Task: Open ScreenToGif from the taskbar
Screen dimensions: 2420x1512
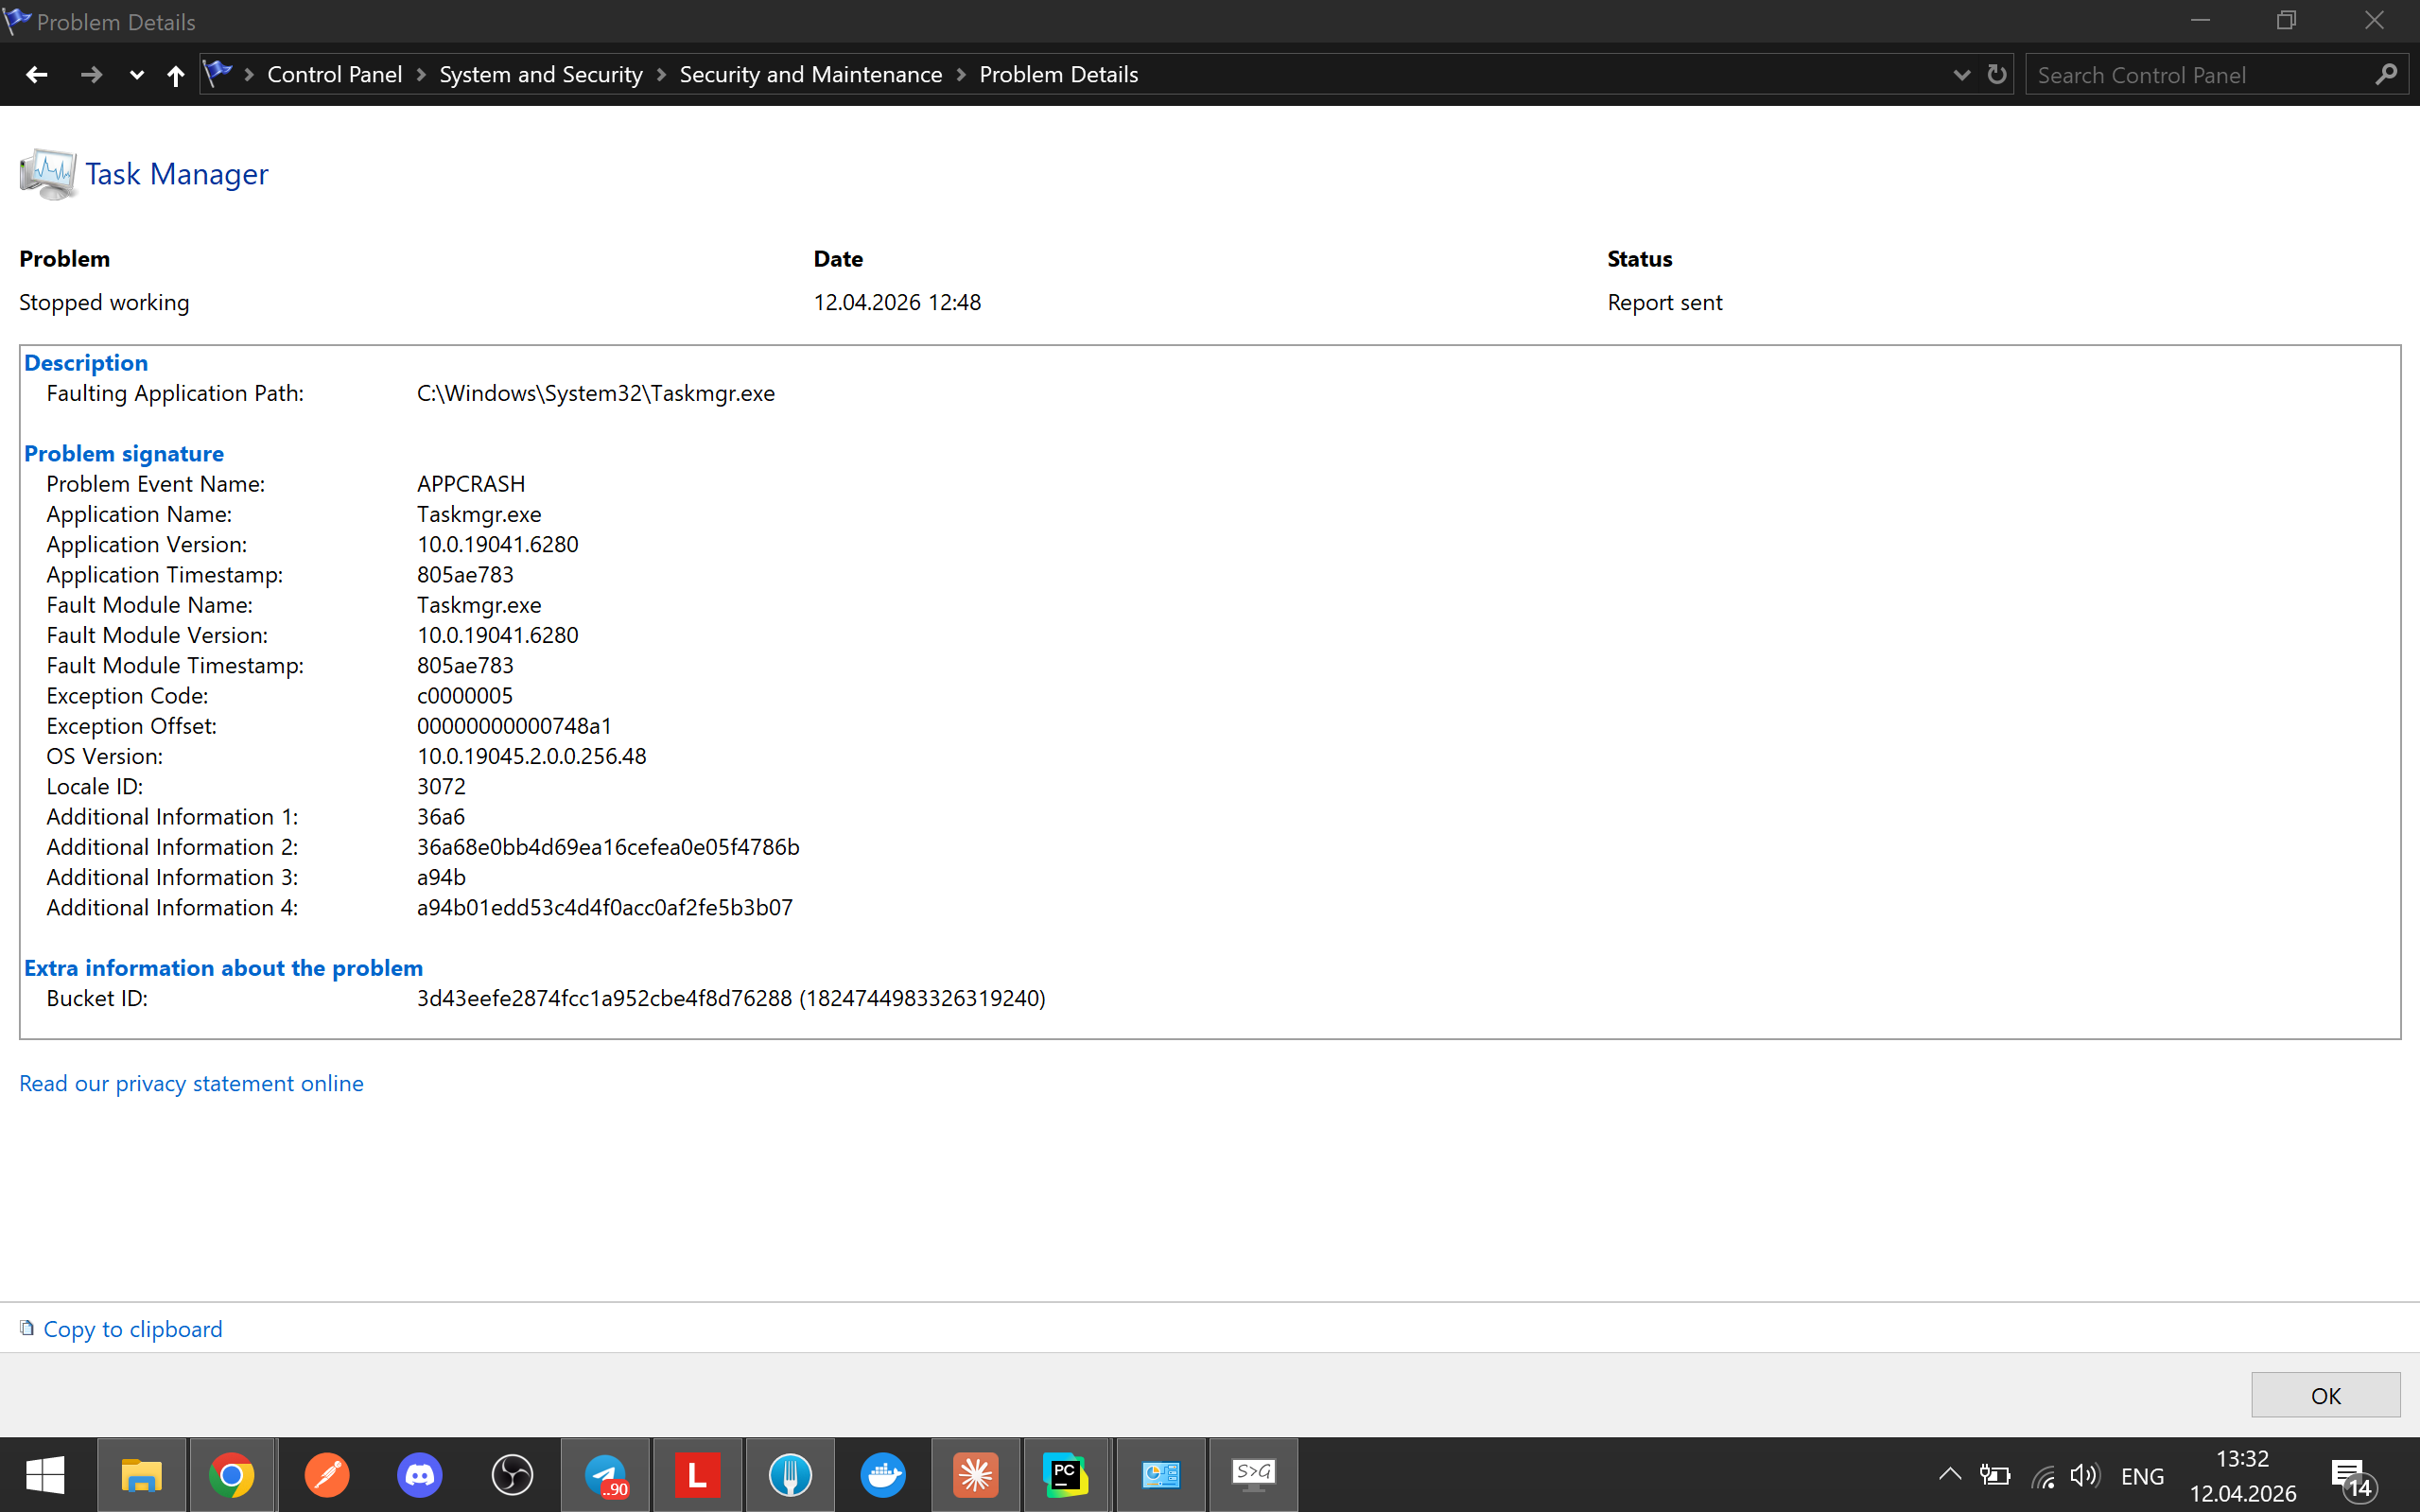Action: pos(1253,1474)
